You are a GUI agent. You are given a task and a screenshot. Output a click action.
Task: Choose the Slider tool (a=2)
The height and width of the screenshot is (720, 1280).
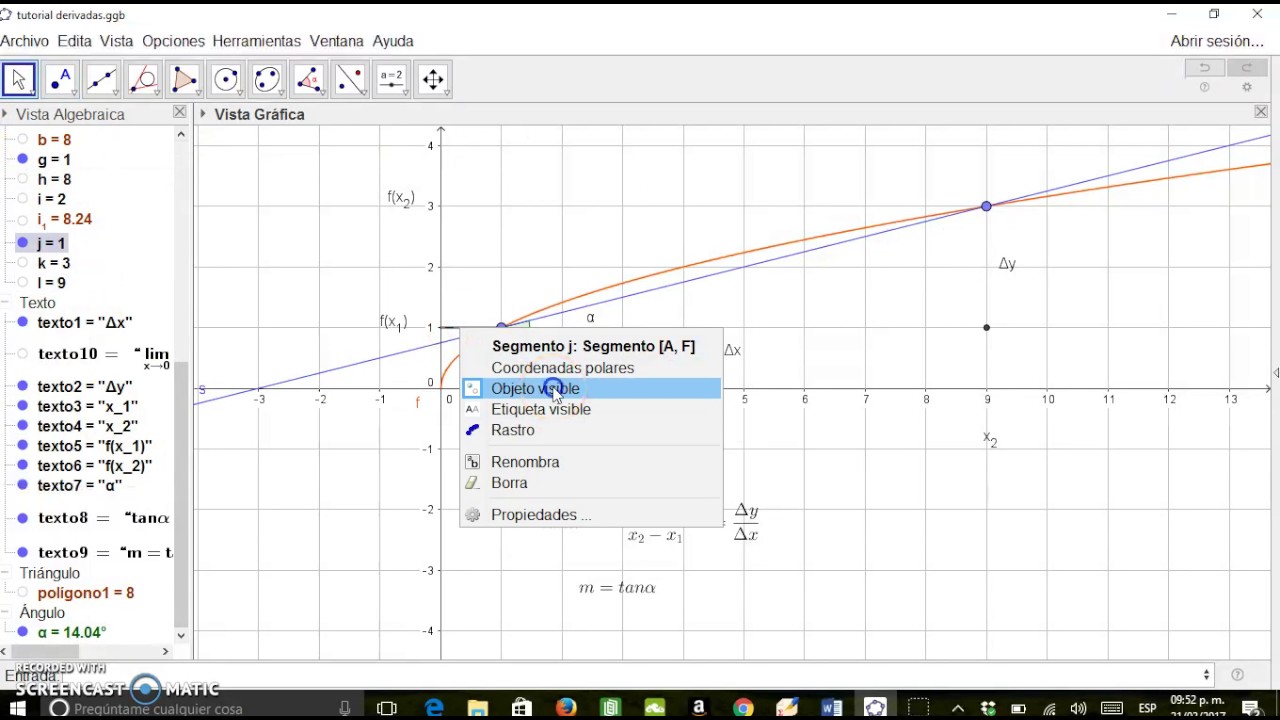(x=391, y=80)
